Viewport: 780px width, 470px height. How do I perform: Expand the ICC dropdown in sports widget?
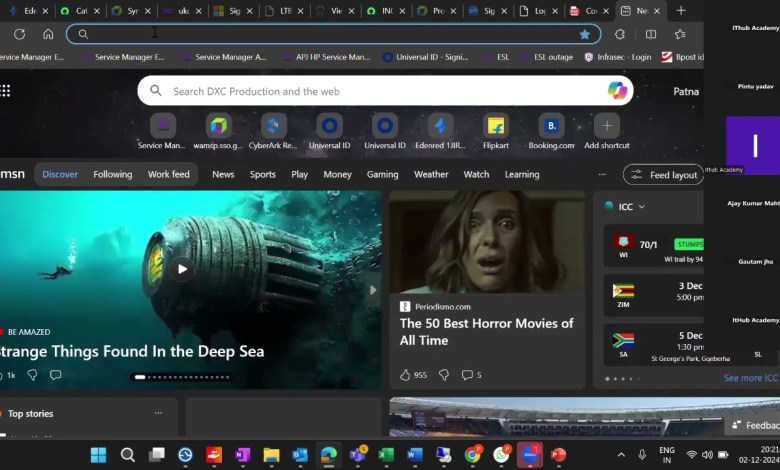click(642, 207)
